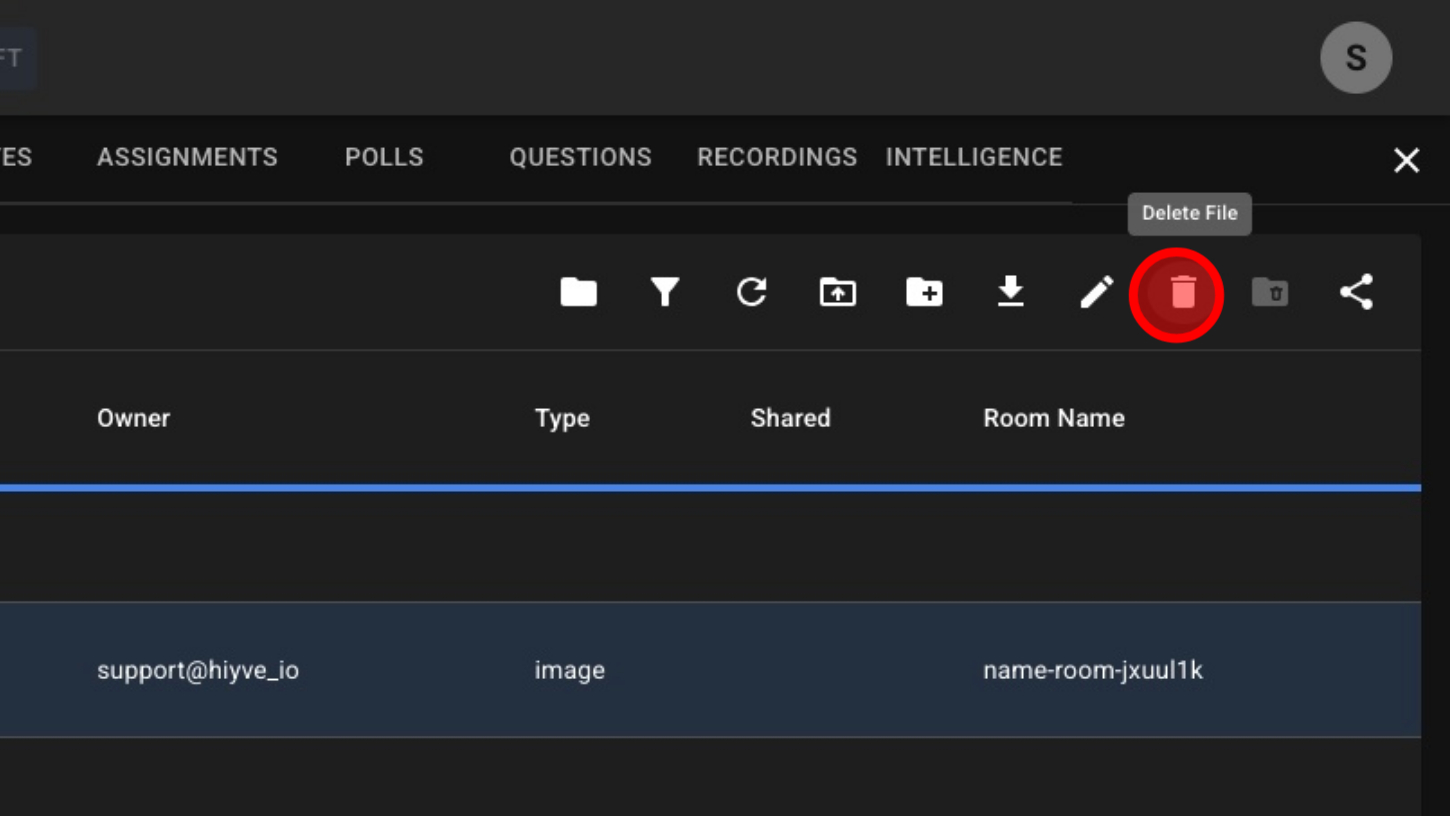
Task: Click the Room Name column header
Action: 1053,418
